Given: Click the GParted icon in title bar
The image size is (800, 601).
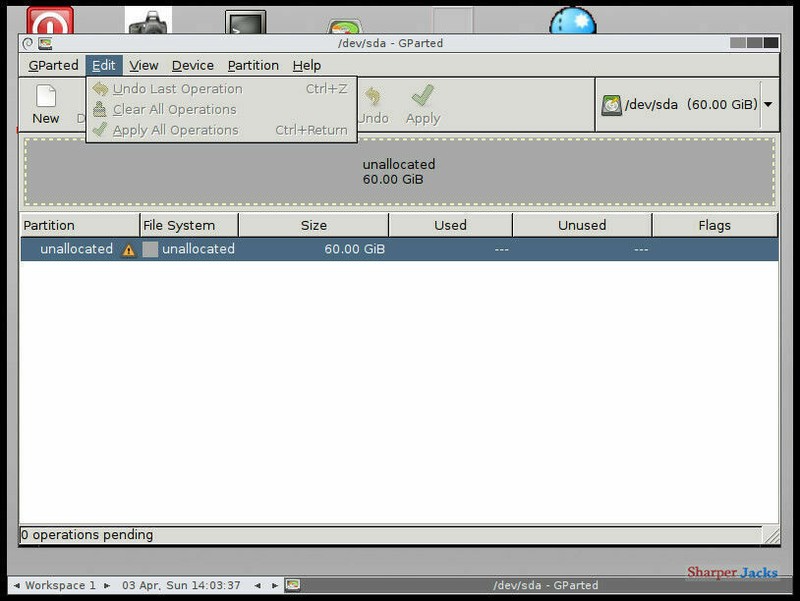Looking at the screenshot, I should pyautogui.click(x=45, y=43).
